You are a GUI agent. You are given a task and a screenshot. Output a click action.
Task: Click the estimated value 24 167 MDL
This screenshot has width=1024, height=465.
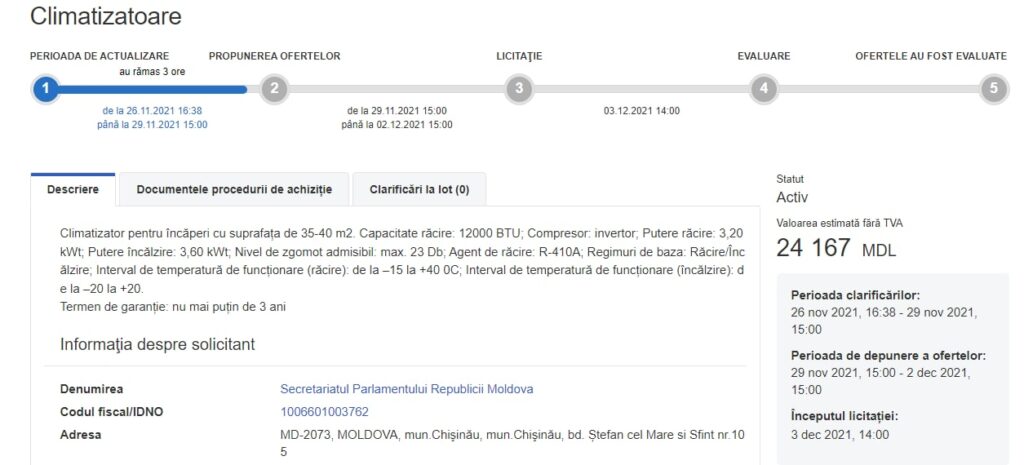[x=836, y=248]
